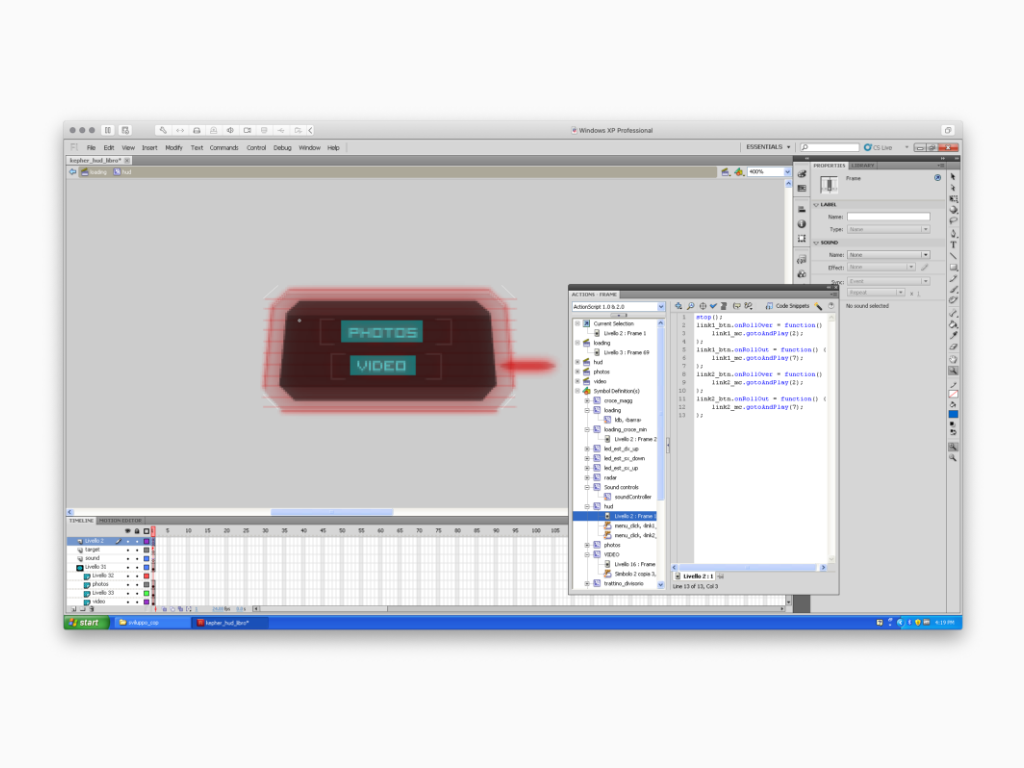1024x768 pixels.
Task: Select the Text tool
Action: 953,244
